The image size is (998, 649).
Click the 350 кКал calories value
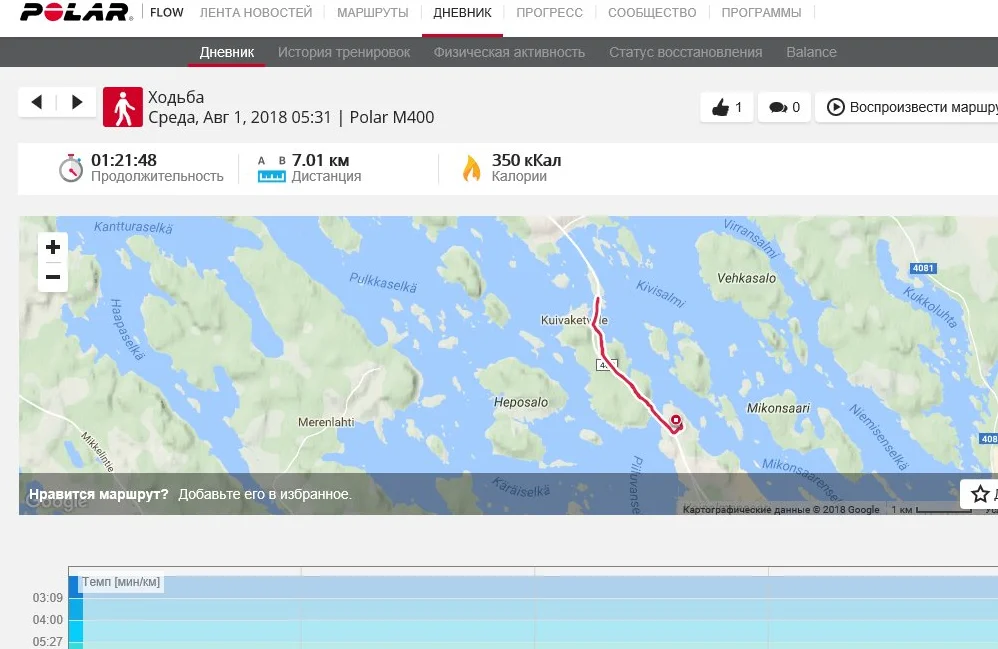click(x=526, y=160)
